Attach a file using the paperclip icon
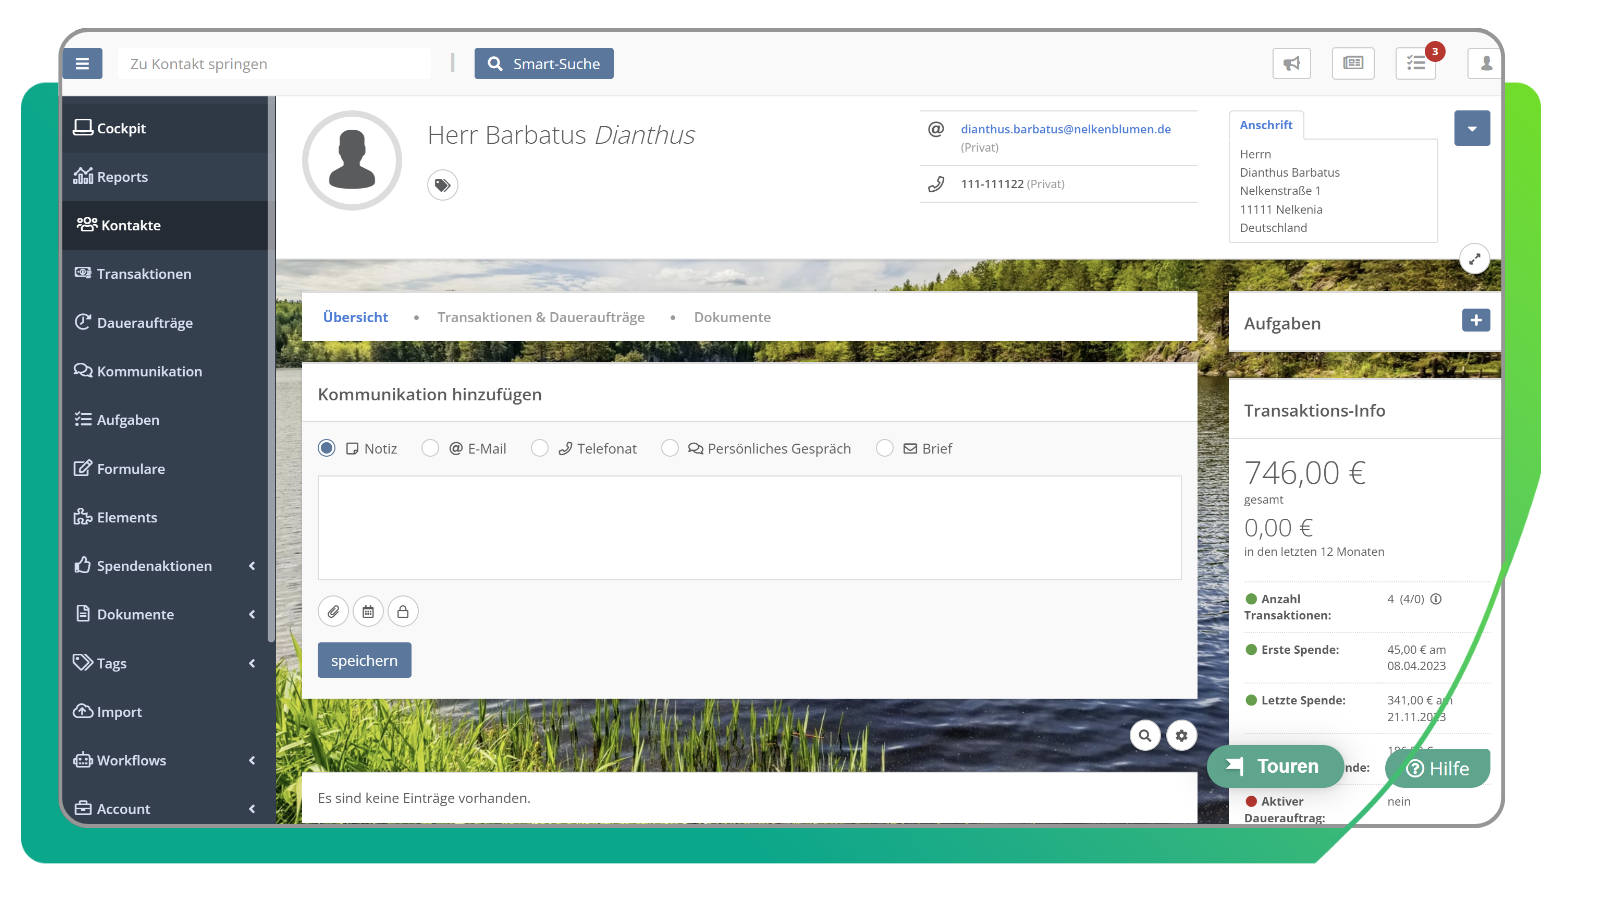 (333, 611)
